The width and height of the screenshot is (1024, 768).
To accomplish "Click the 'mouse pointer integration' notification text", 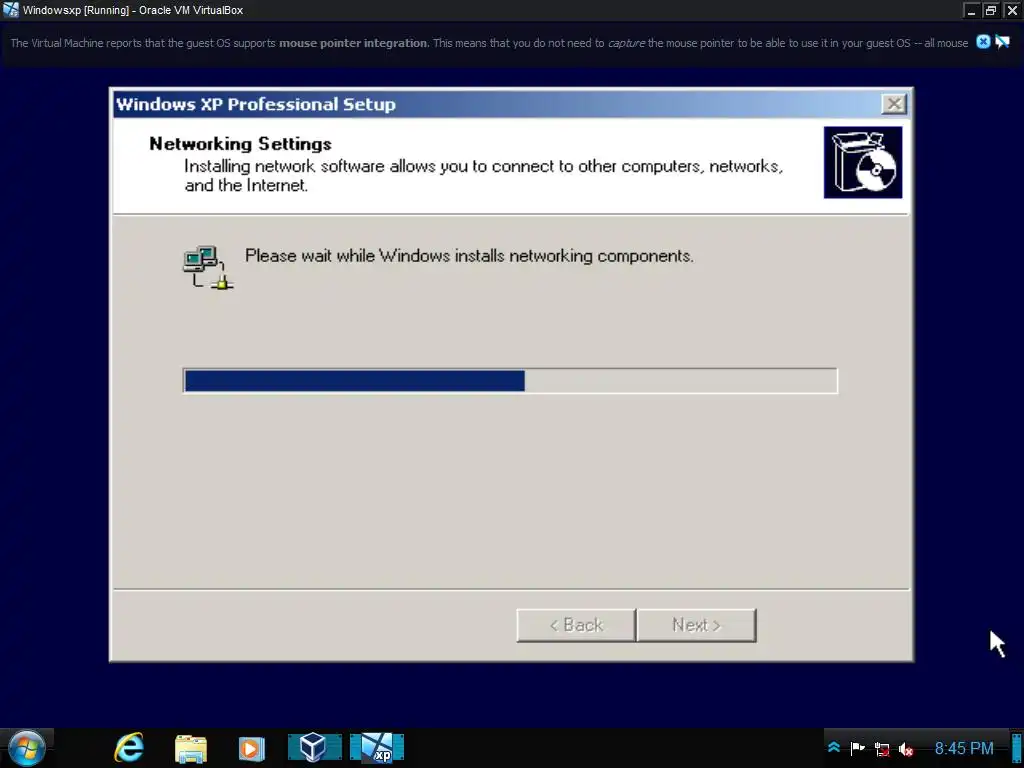I will (x=353, y=43).
